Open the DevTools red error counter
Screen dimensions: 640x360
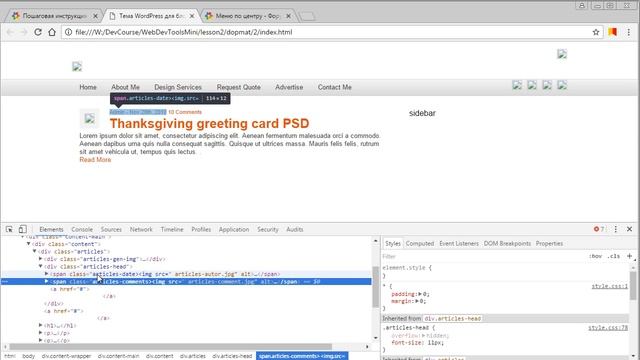pos(599,229)
